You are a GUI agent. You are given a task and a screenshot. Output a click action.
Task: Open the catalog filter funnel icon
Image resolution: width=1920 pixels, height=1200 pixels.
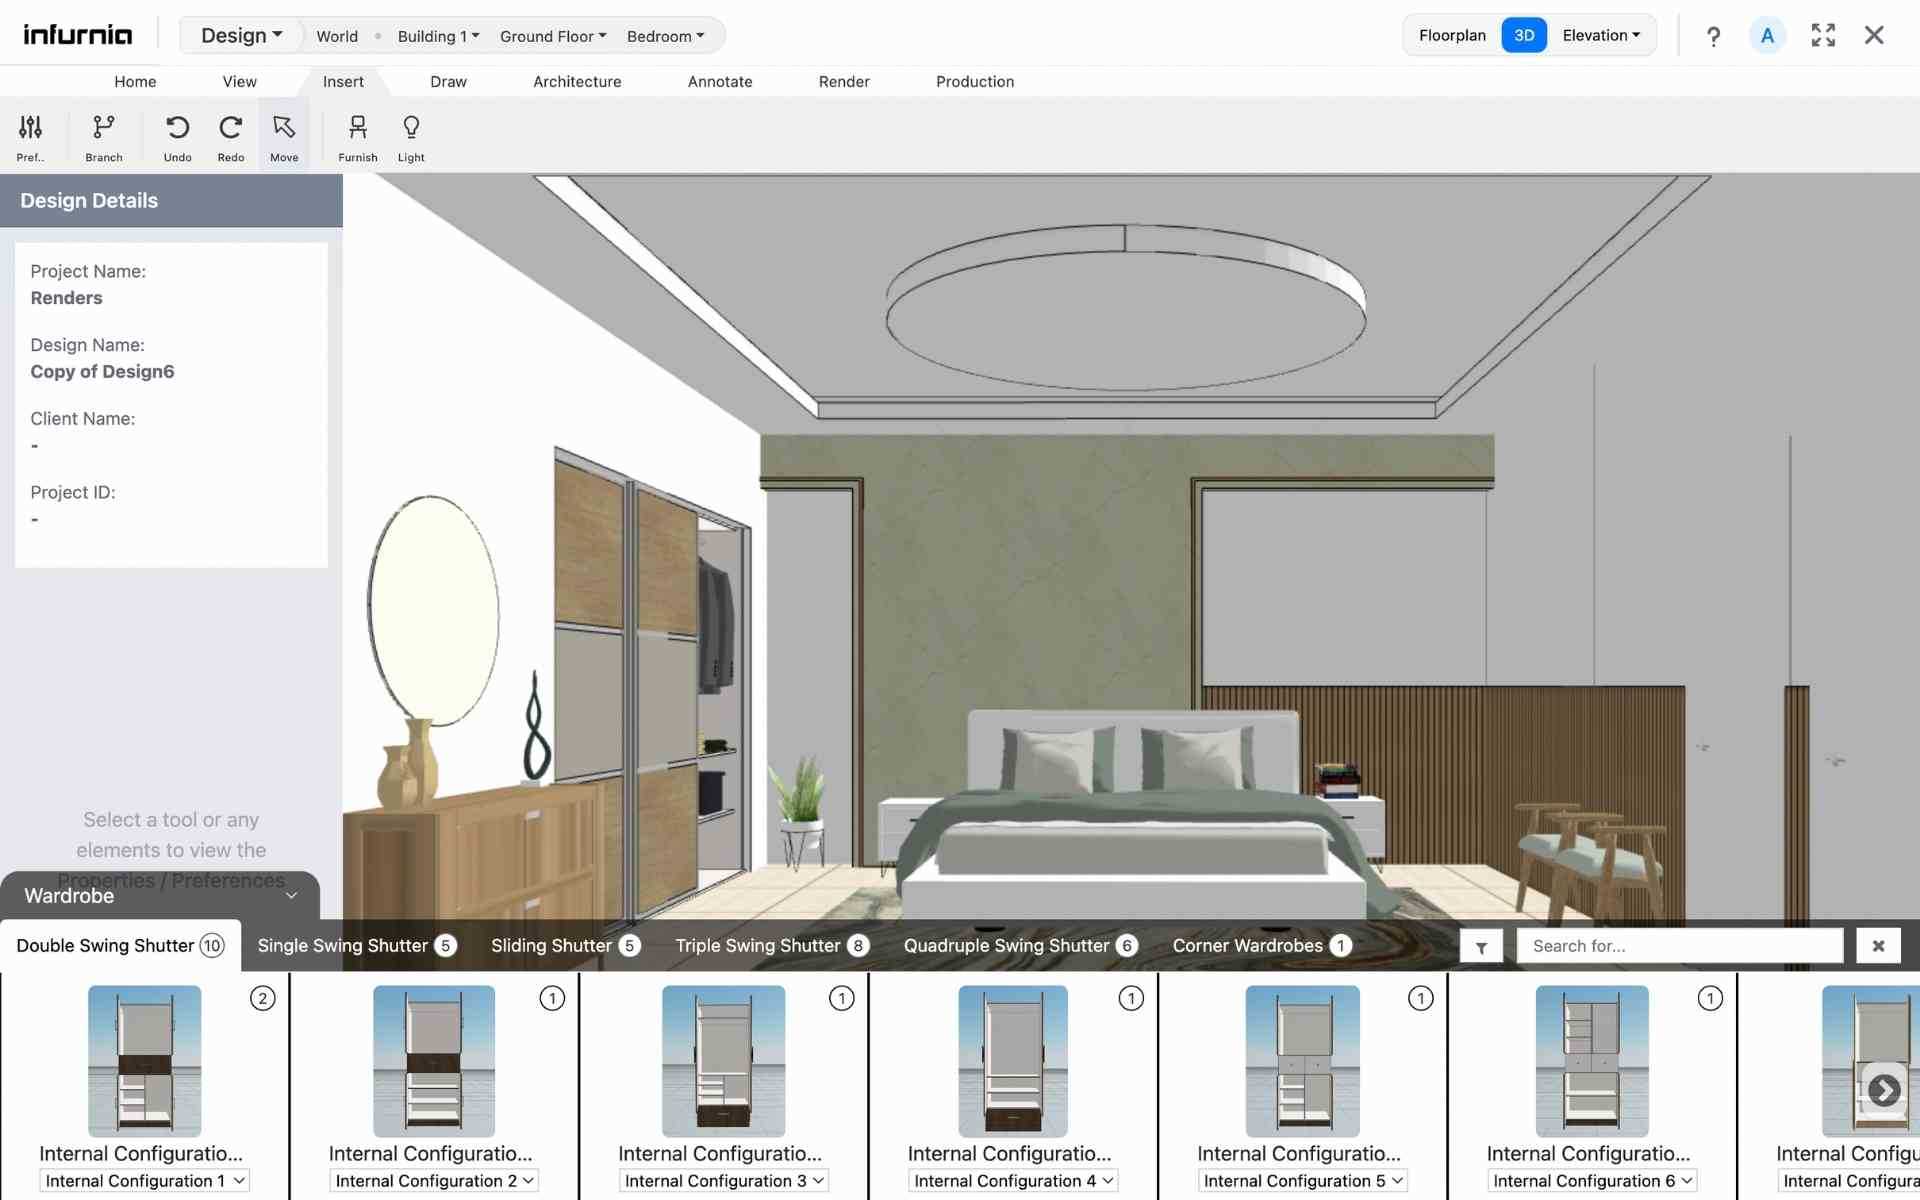pyautogui.click(x=1481, y=946)
